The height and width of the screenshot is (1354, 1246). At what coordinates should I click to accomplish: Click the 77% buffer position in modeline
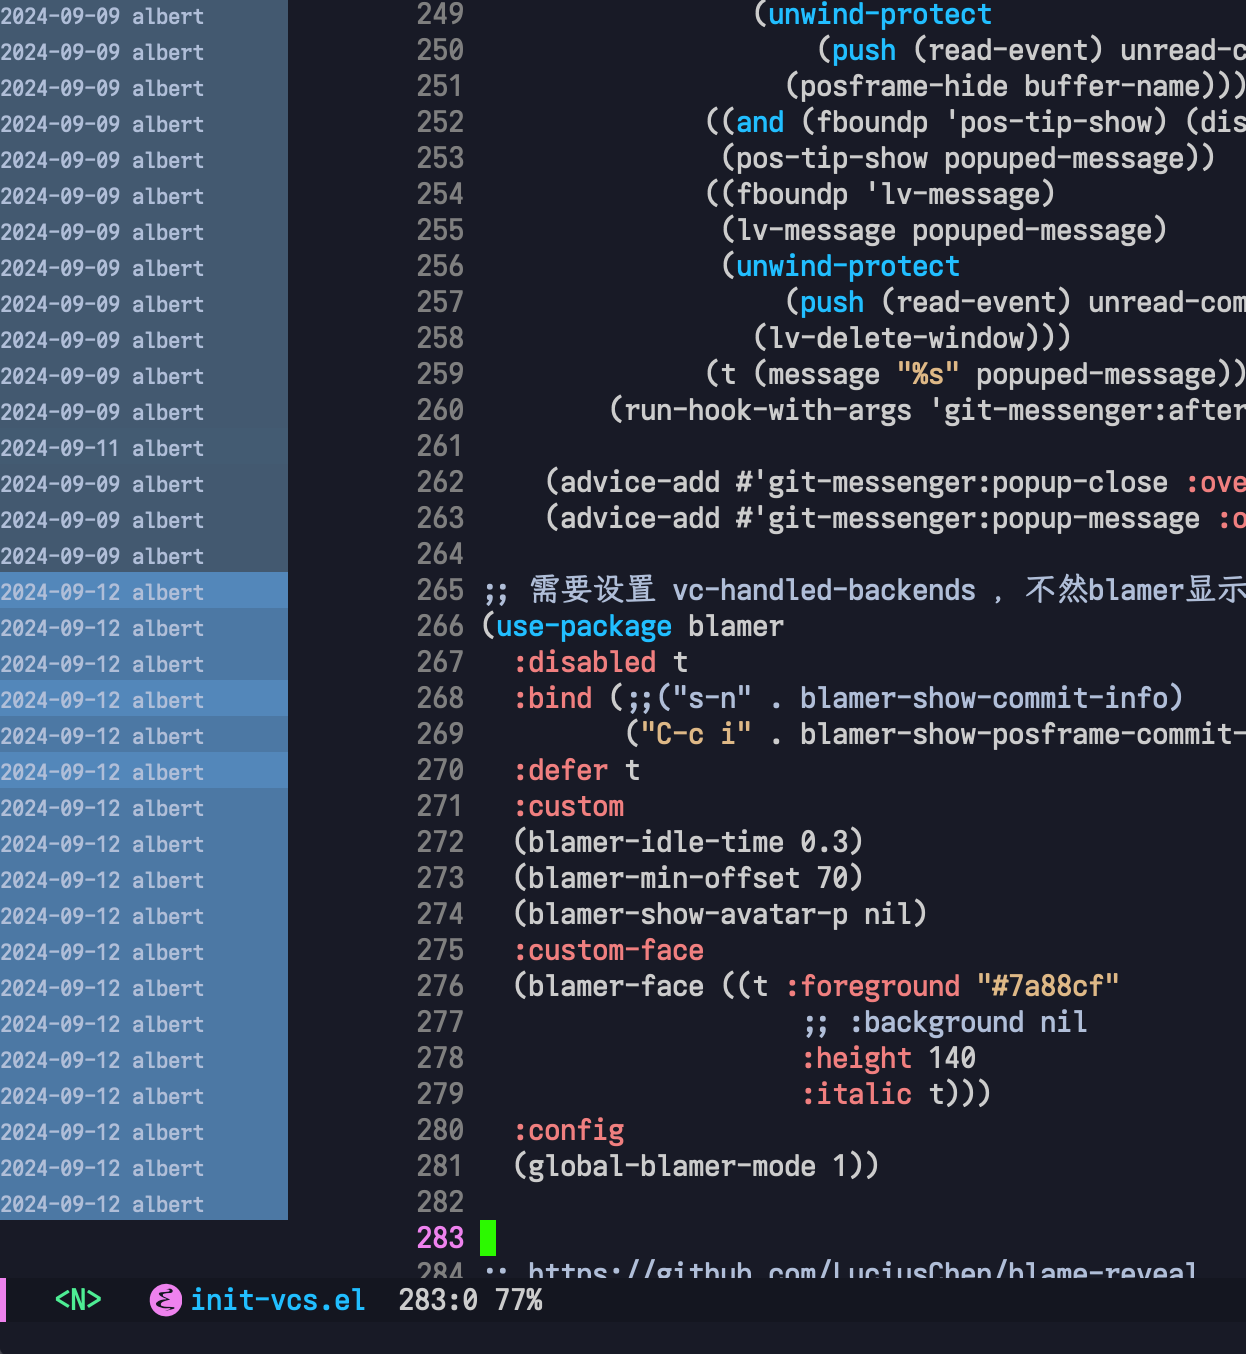pos(519,1300)
